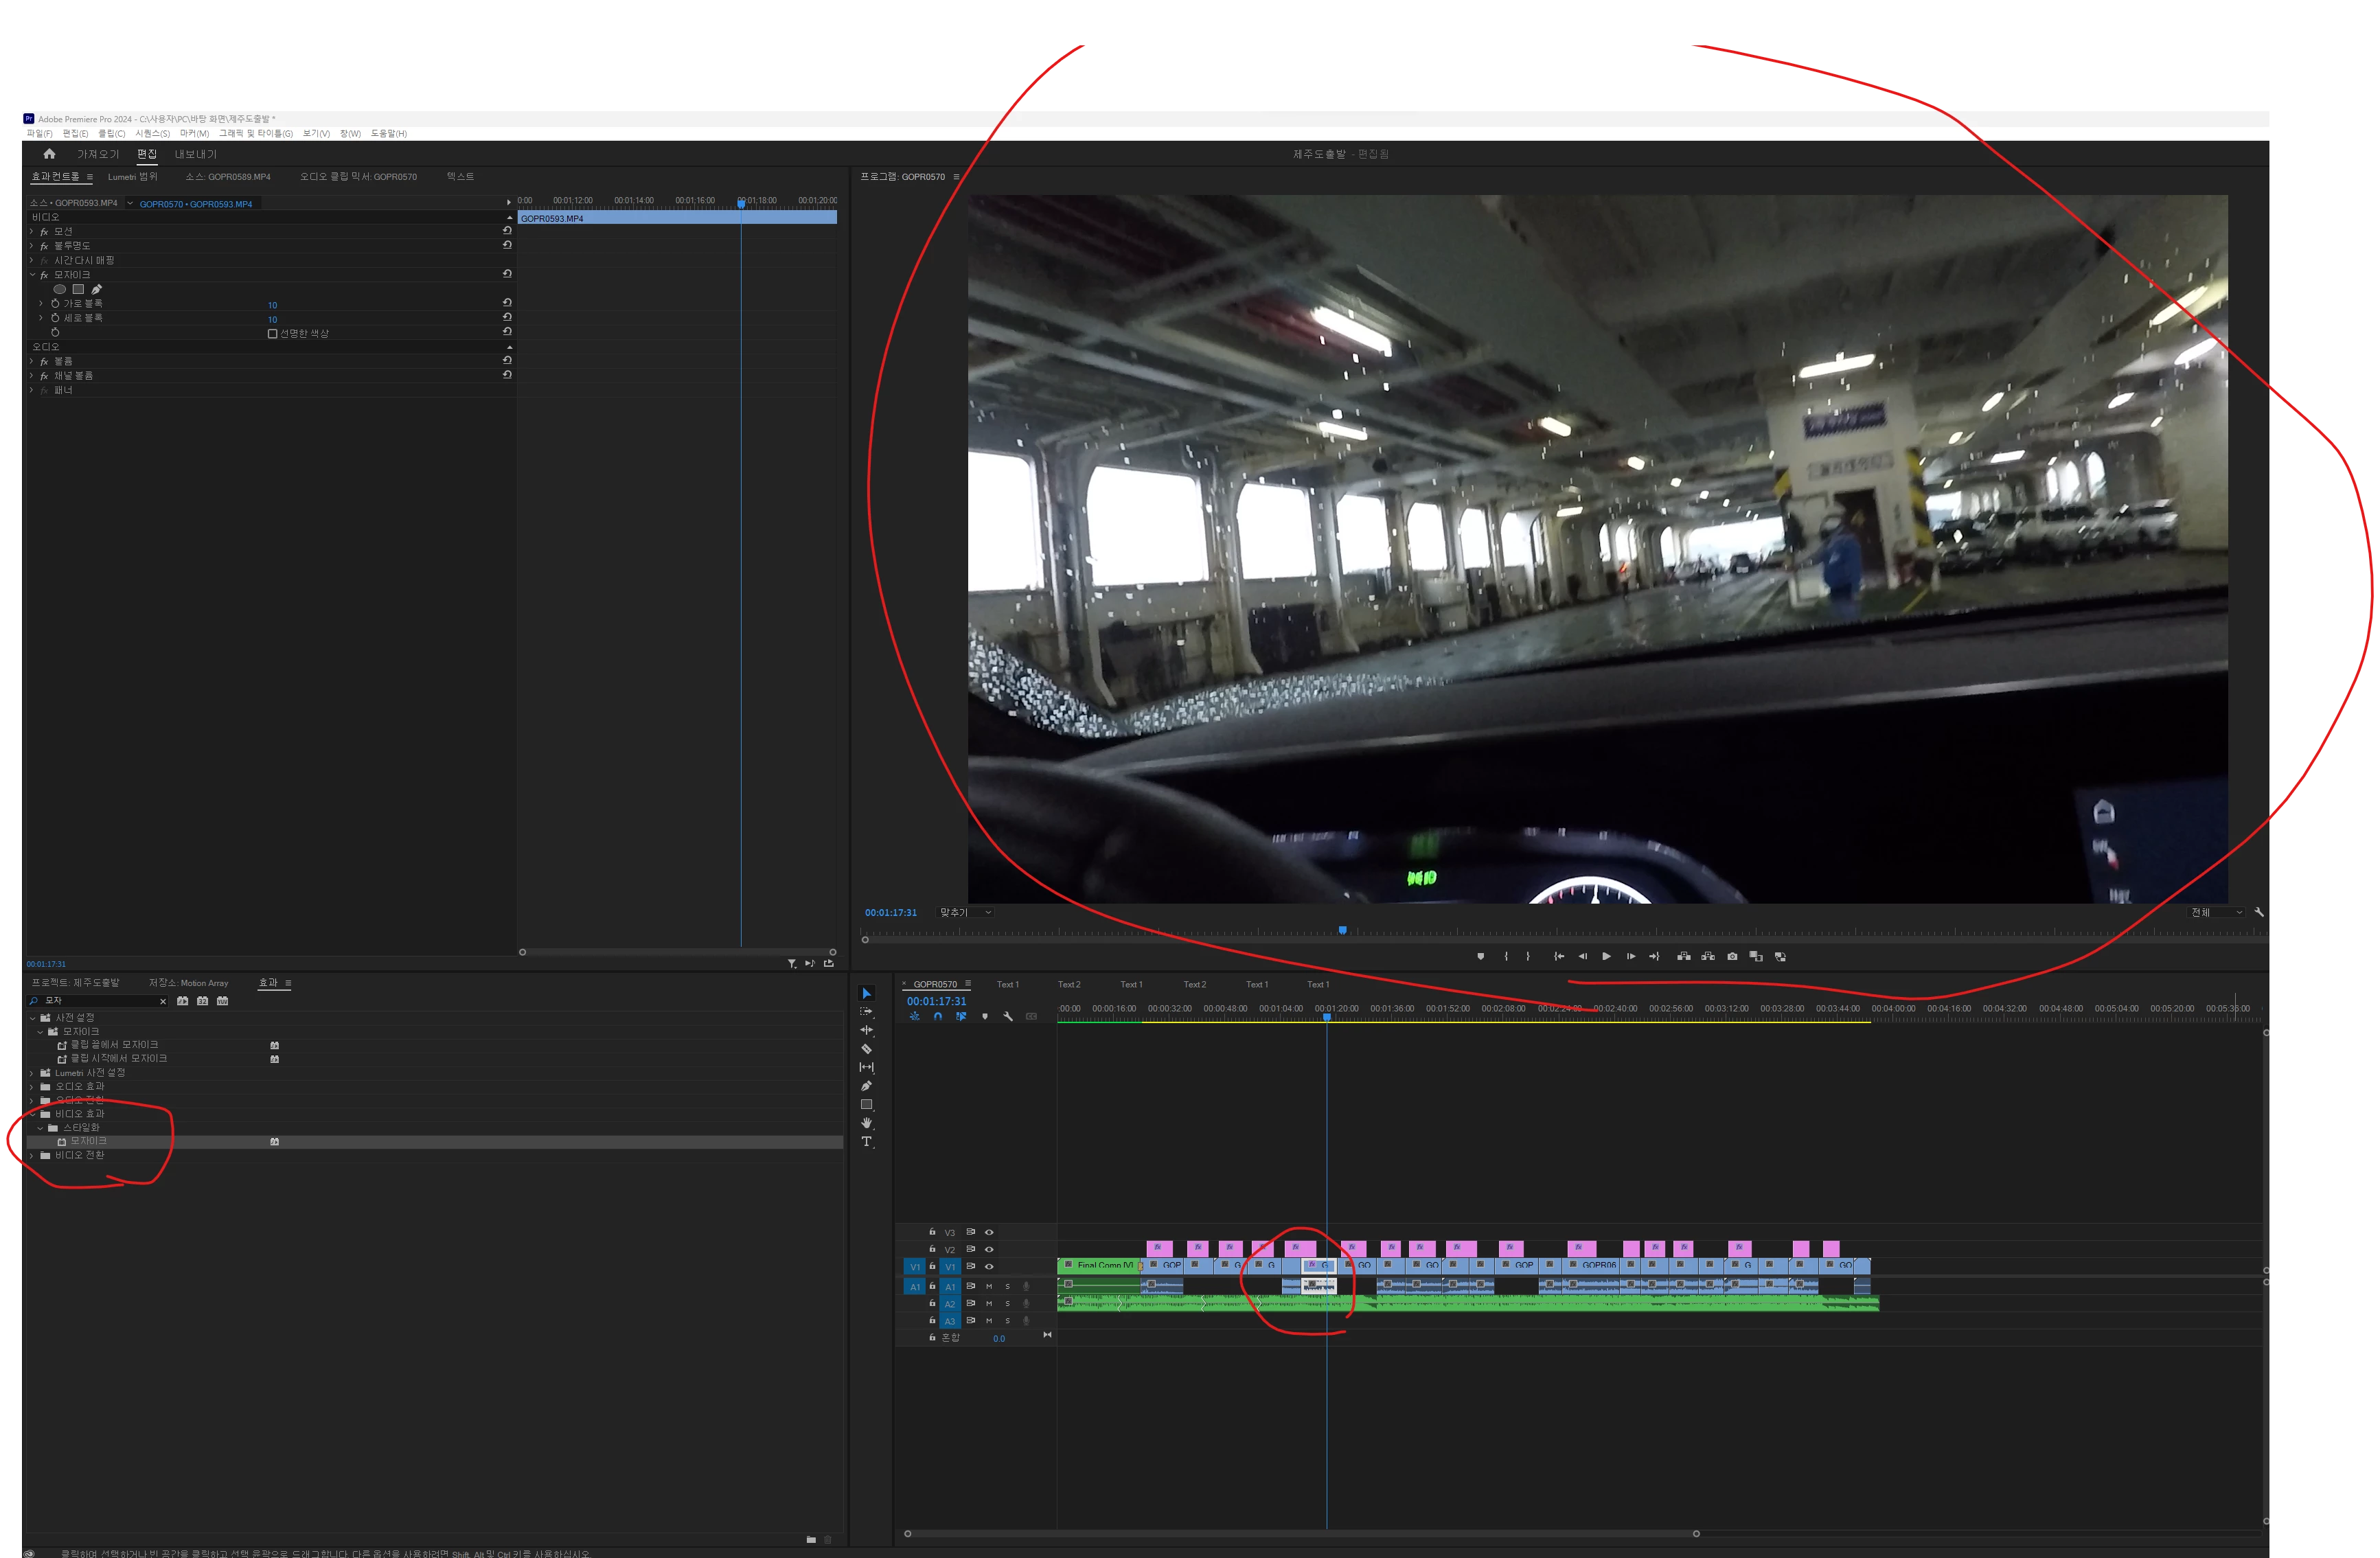This screenshot has width=2380, height=1558.
Task: Select the Type (T) tool
Action: click(x=866, y=1141)
